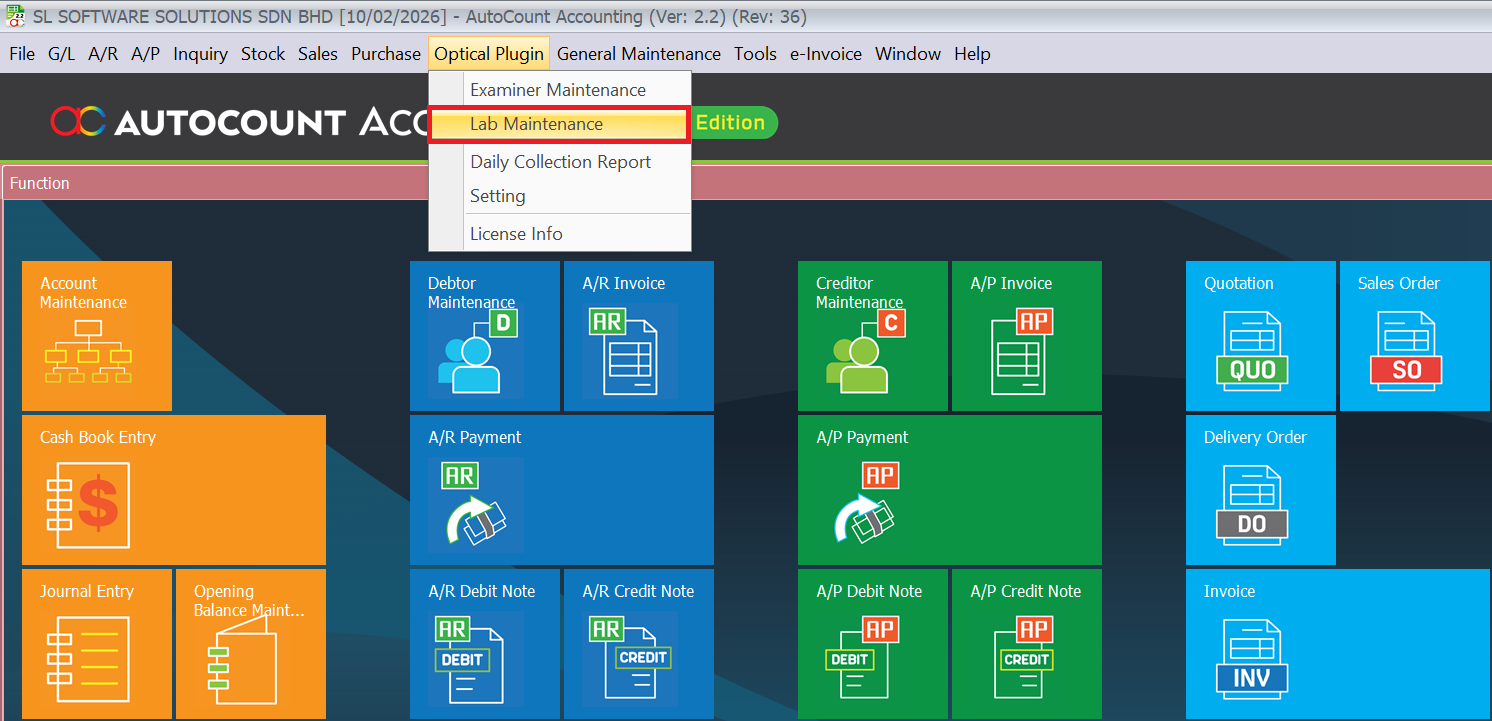Image resolution: width=1492 pixels, height=721 pixels.
Task: Click License Info in the dropdown
Action: 516,234
